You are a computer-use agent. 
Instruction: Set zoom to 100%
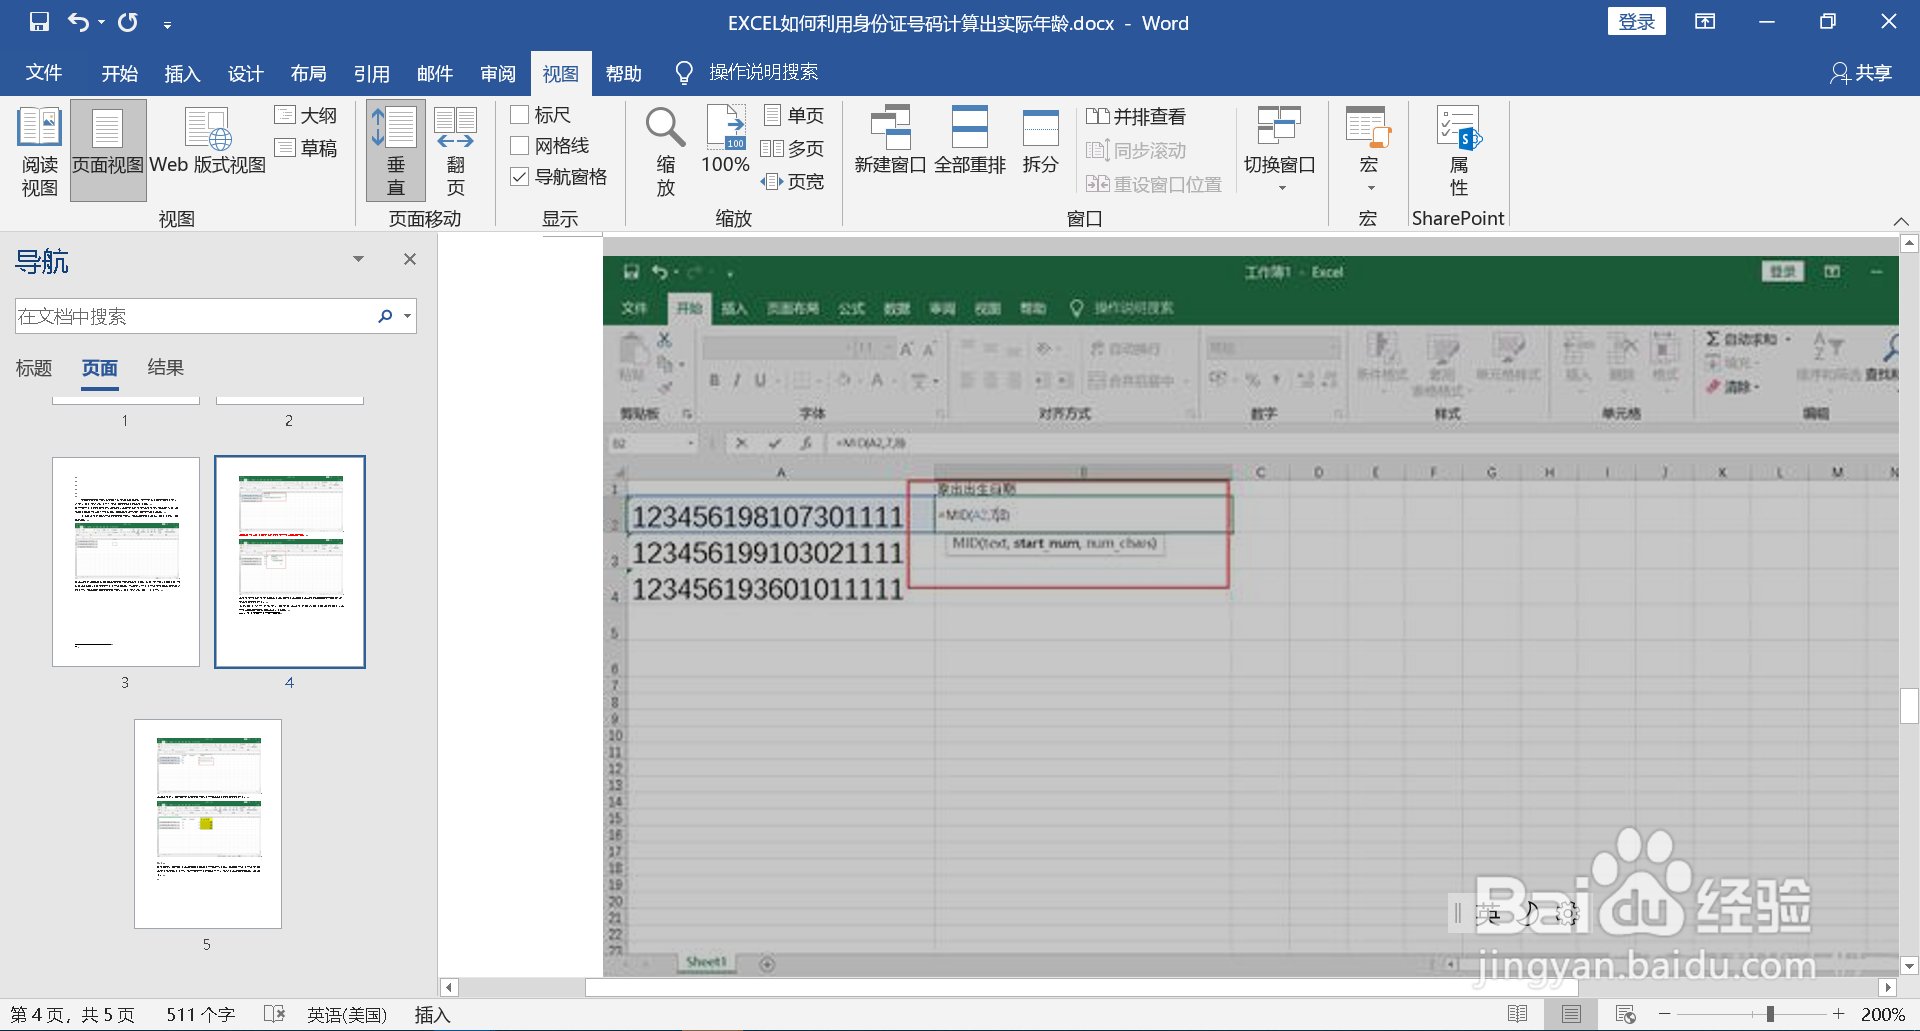(x=725, y=140)
